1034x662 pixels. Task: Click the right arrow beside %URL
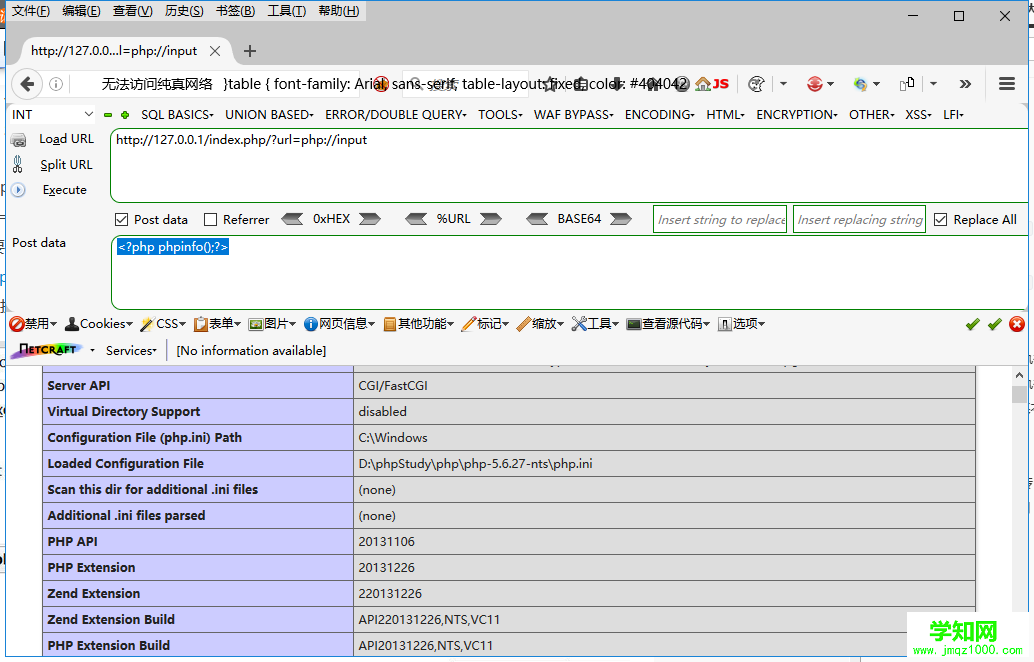point(491,219)
